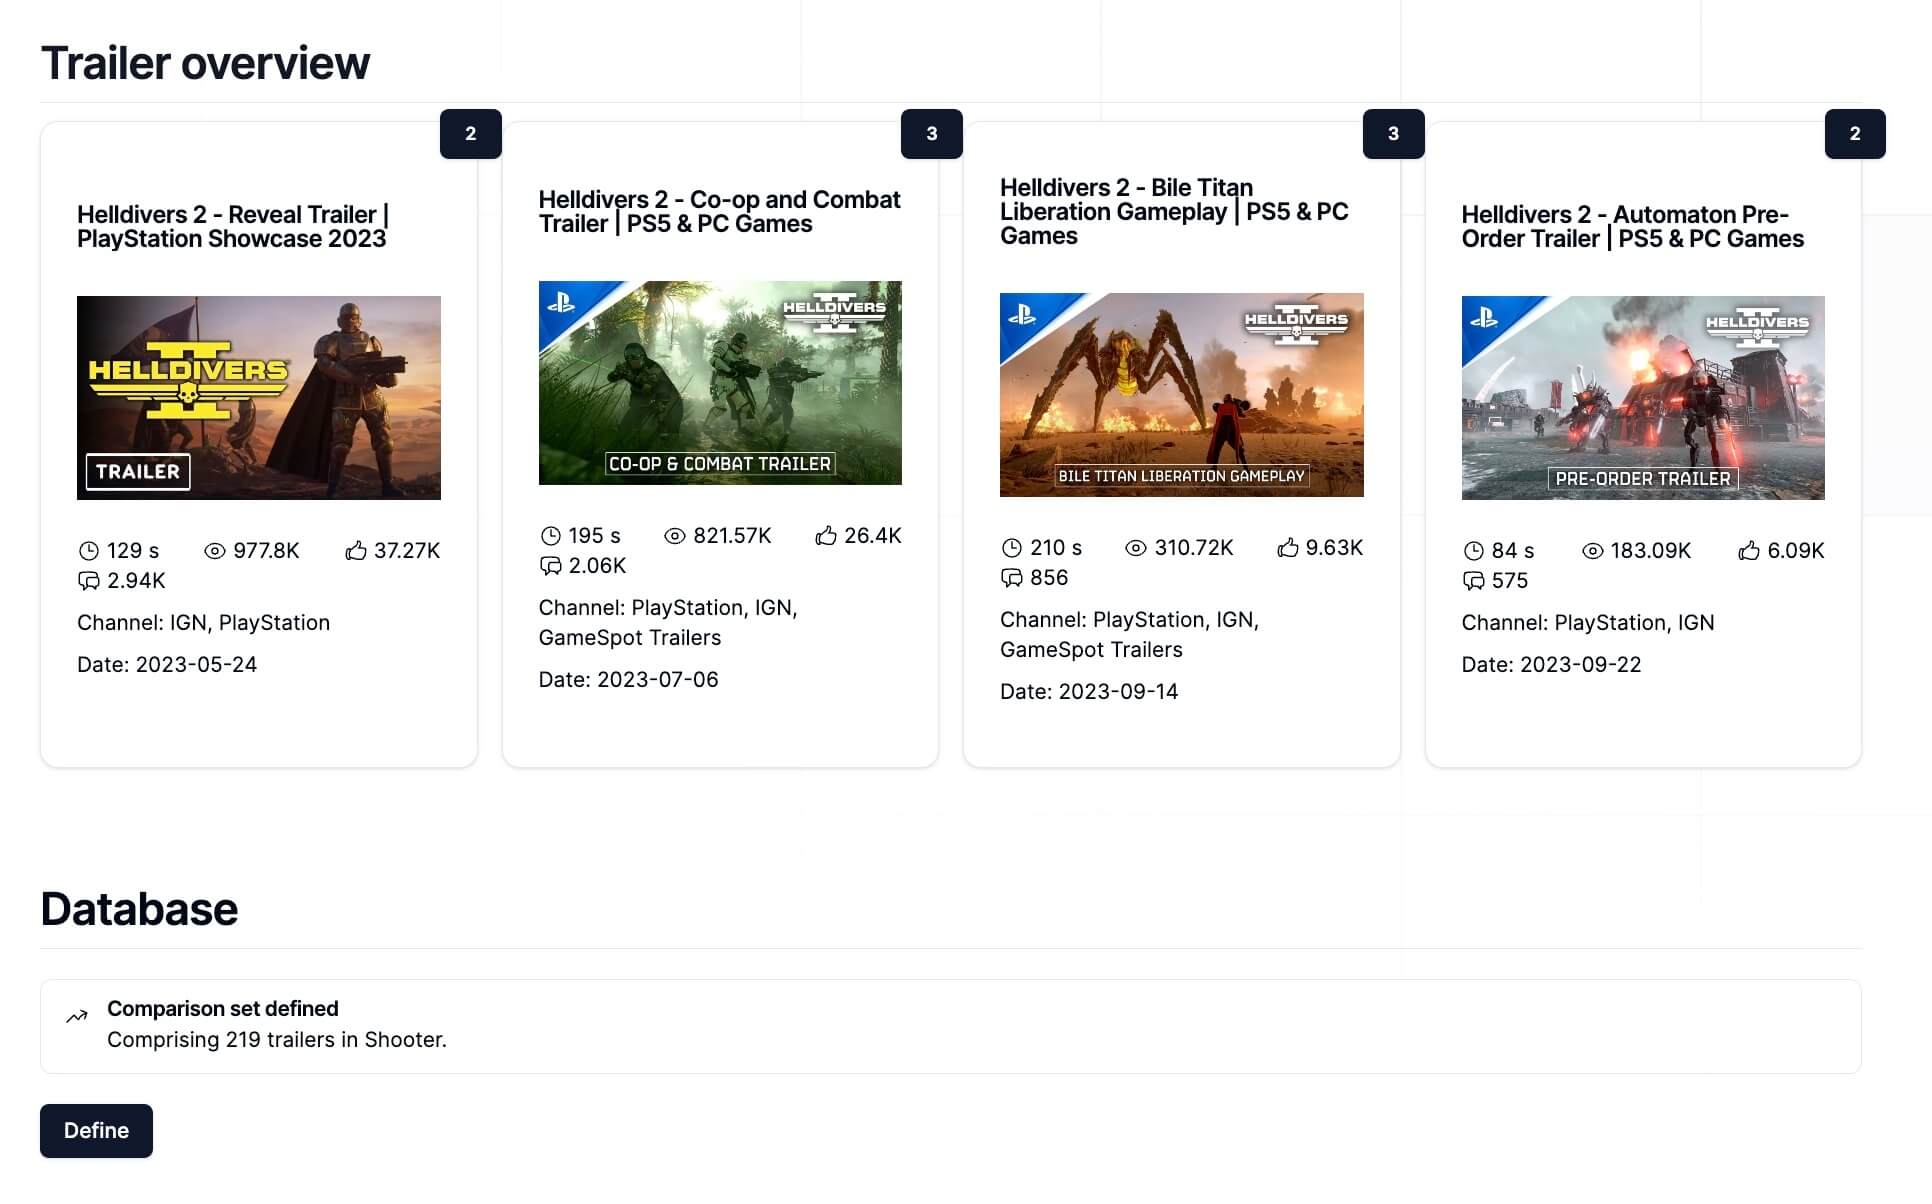Select the title 'Co-op and Combat Trailer'
Image resolution: width=1932 pixels, height=1204 pixels.
point(720,212)
